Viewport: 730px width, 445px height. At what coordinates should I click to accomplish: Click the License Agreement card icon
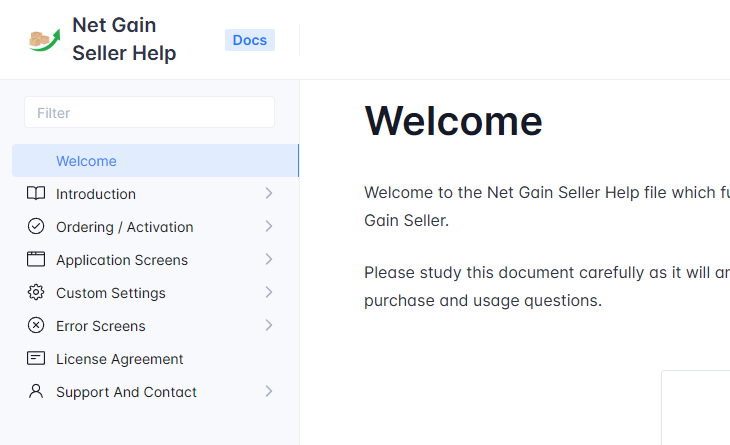pyautogui.click(x=36, y=358)
